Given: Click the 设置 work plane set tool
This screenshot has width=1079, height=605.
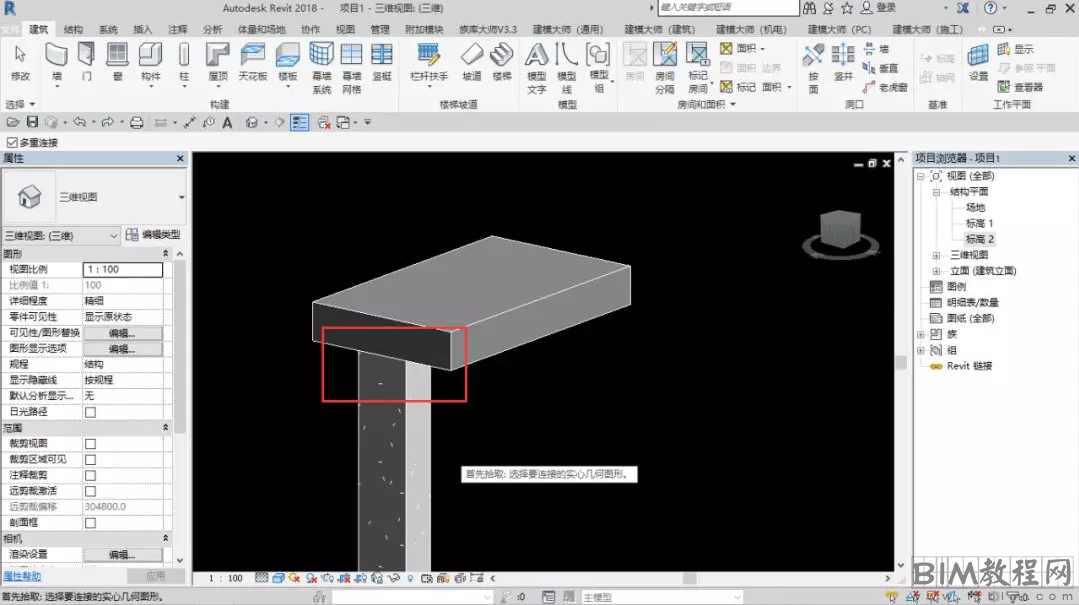Looking at the screenshot, I should (x=979, y=62).
